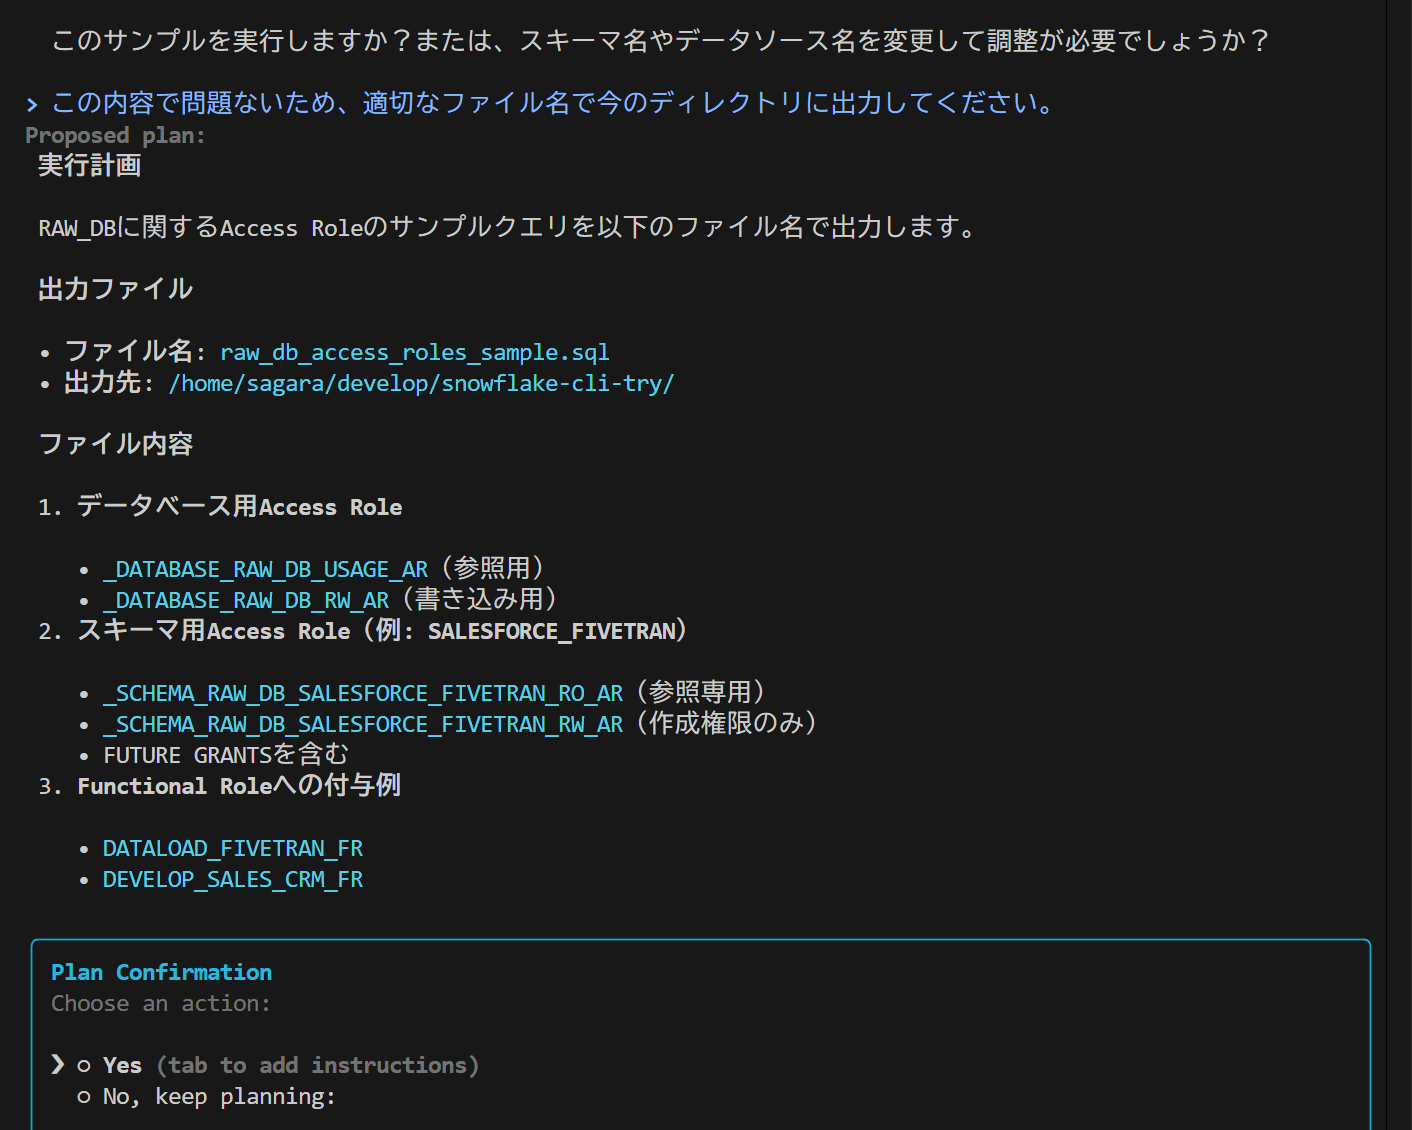Open the /home/sagara/develop/snowflake-cli-try/ path
The width and height of the screenshot is (1412, 1130).
[x=421, y=384]
